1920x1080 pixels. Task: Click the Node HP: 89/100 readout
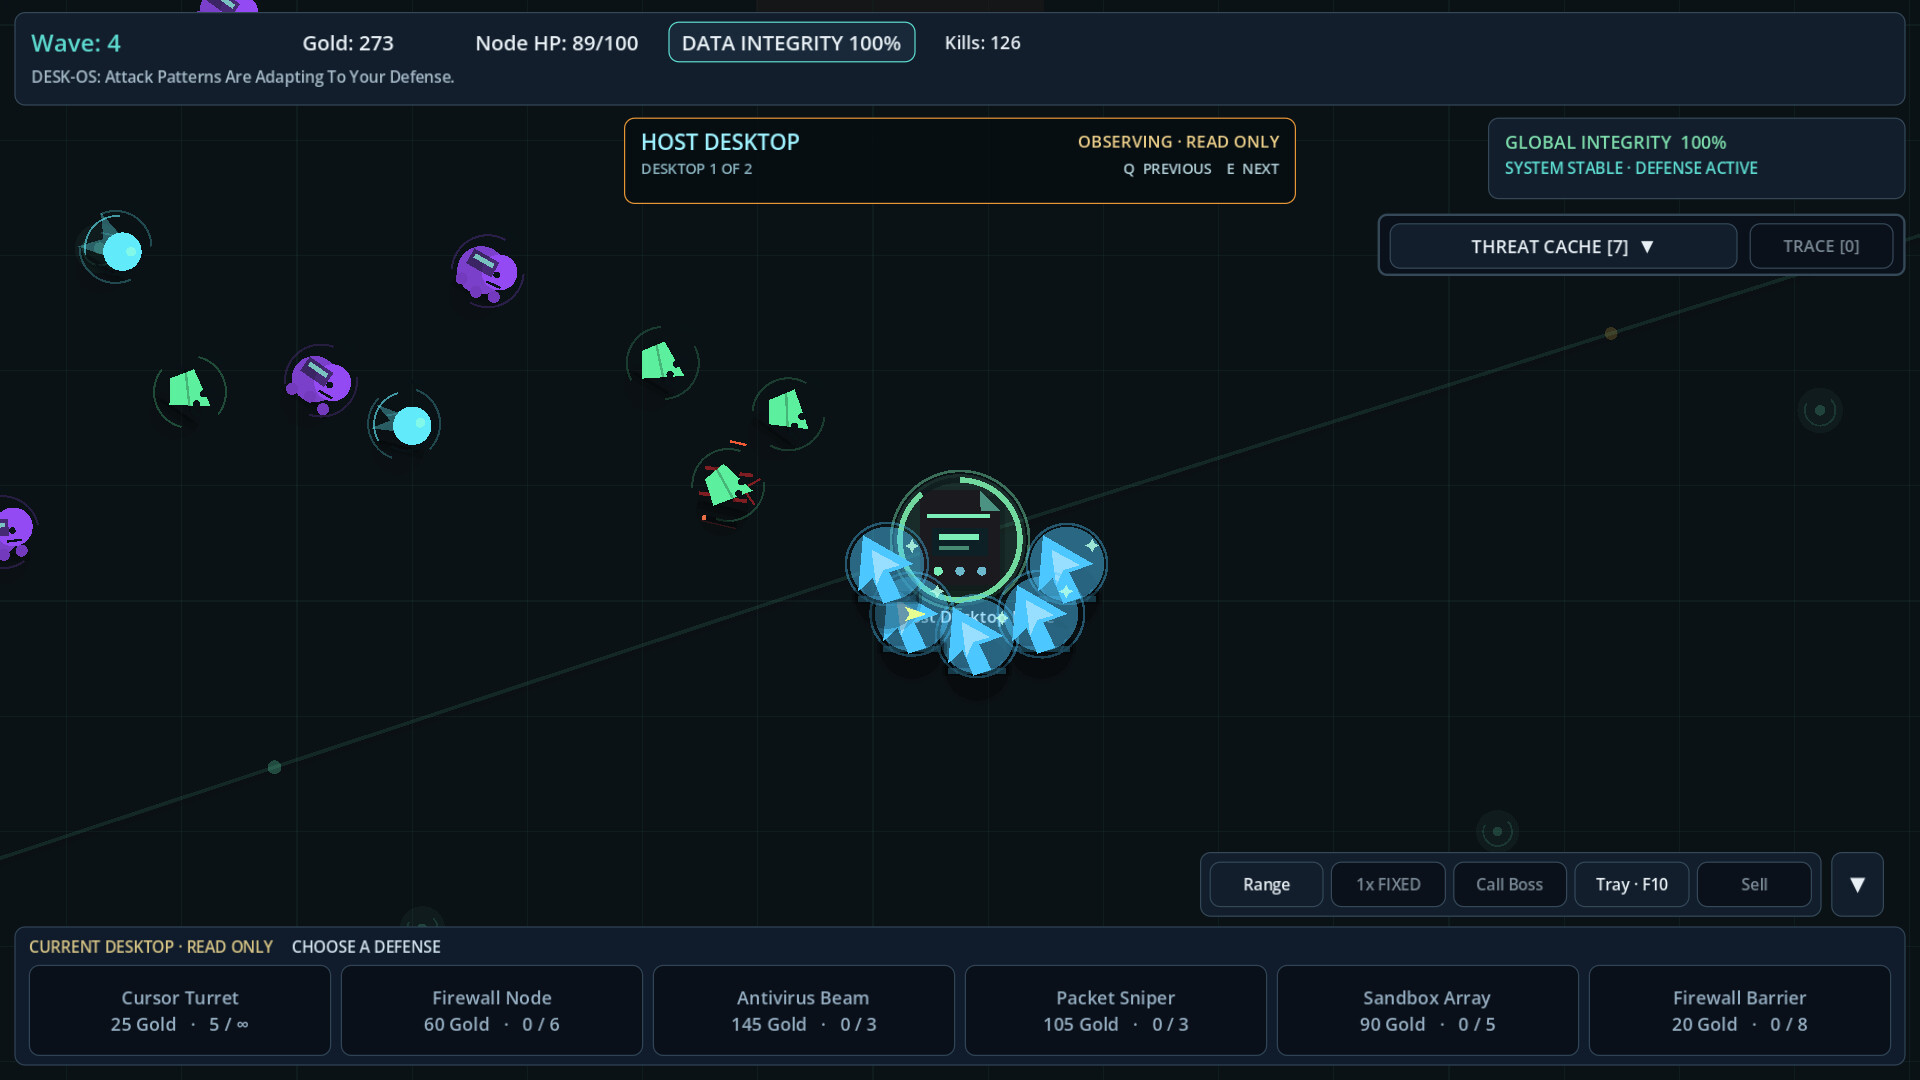pyautogui.click(x=557, y=43)
